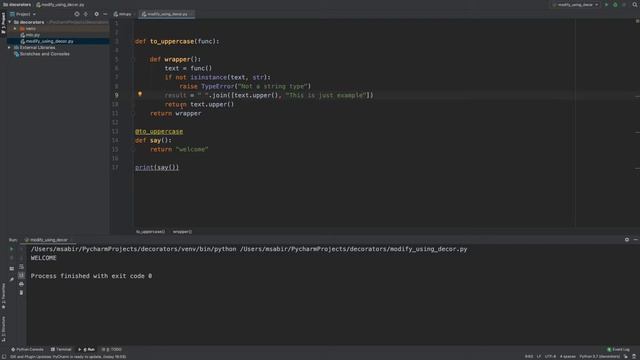Switch to the first editor tab
This screenshot has height=360, width=640.
pos(122,14)
